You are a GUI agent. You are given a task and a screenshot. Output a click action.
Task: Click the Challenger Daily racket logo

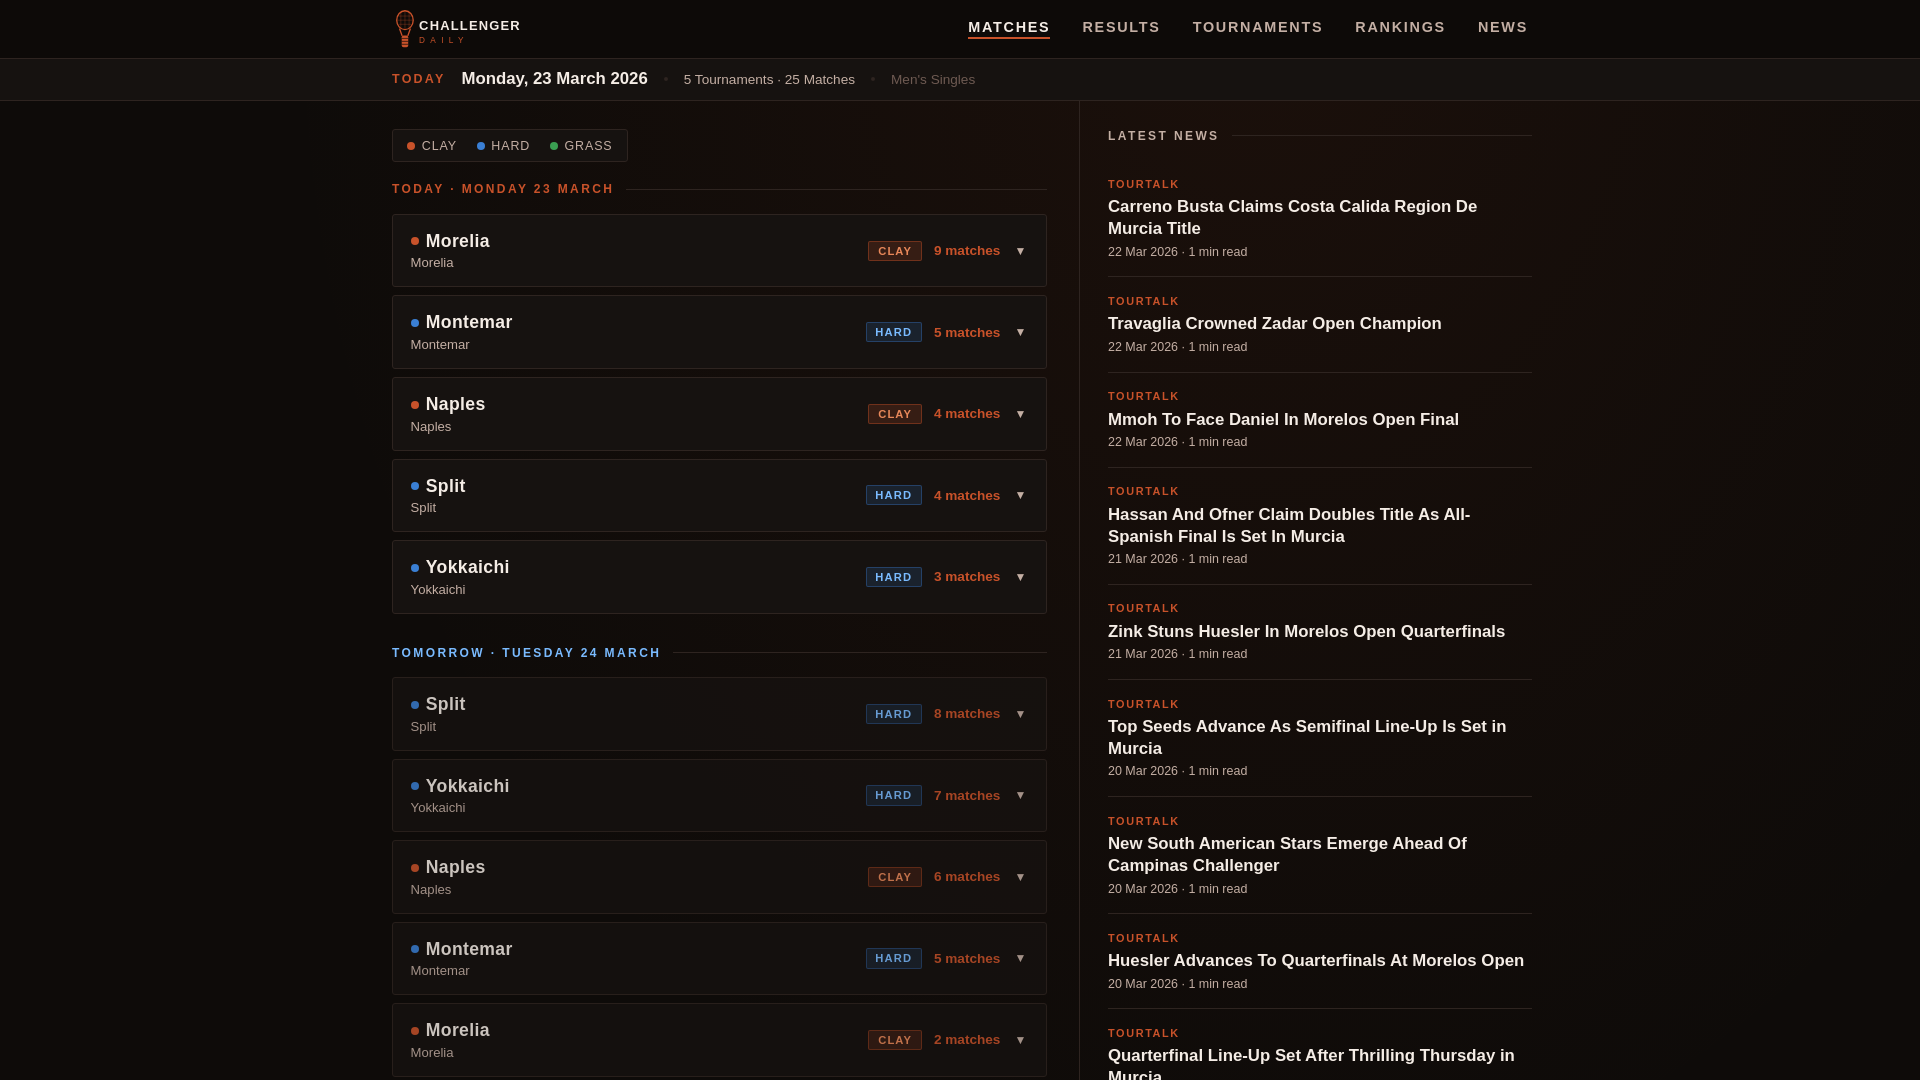pyautogui.click(x=404, y=28)
